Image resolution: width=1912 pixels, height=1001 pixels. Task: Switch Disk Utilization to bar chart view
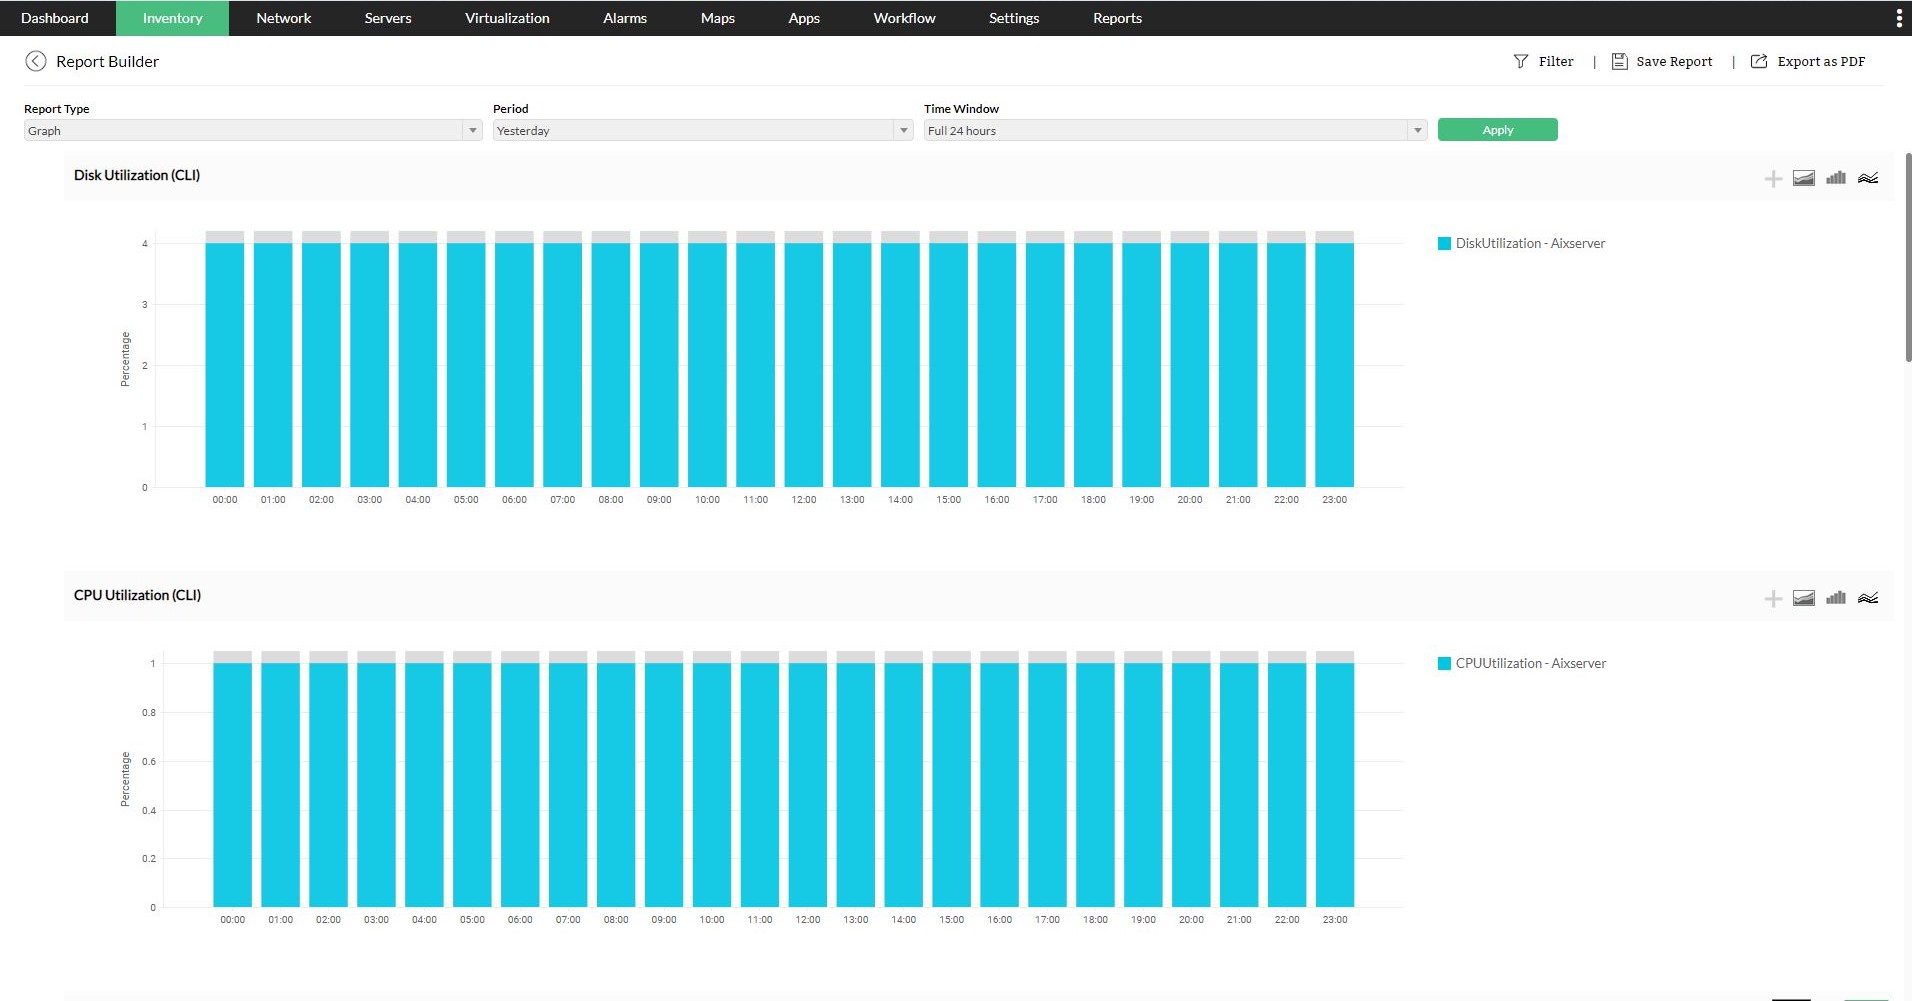(x=1836, y=177)
